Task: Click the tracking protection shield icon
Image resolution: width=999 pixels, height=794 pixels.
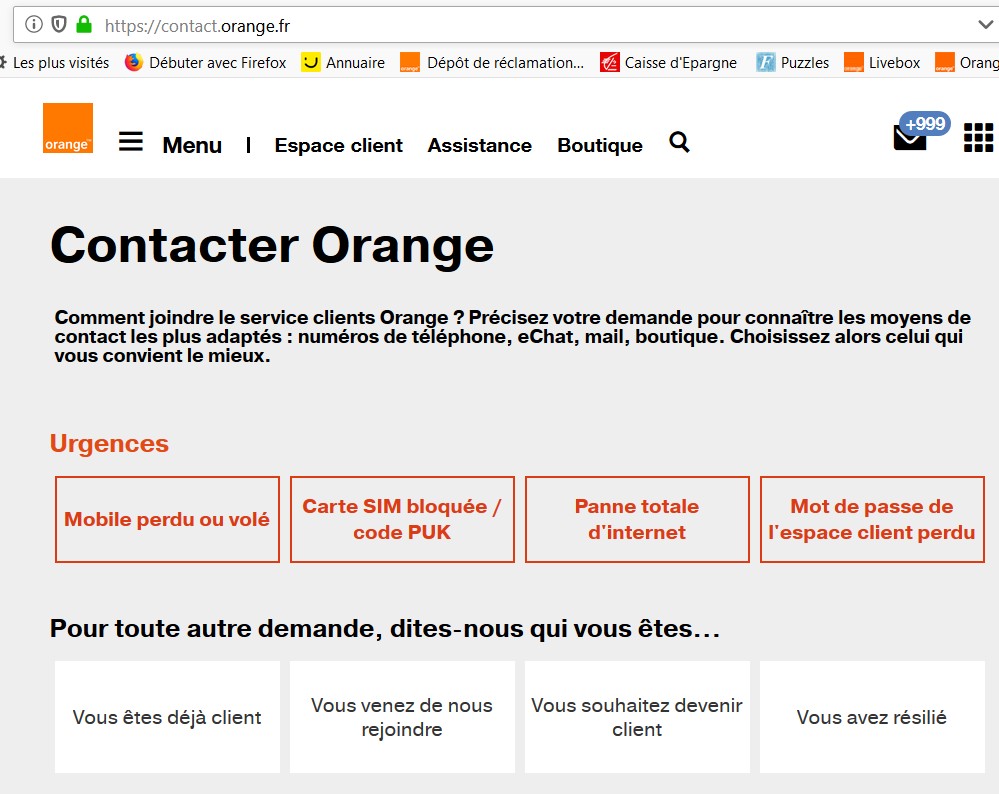Action: pyautogui.click(x=59, y=25)
